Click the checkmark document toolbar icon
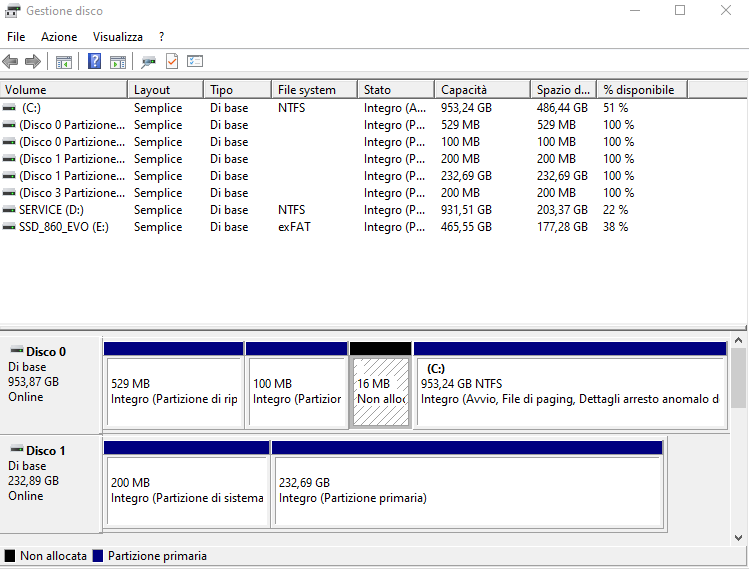This screenshot has height=569, width=749. [172, 61]
